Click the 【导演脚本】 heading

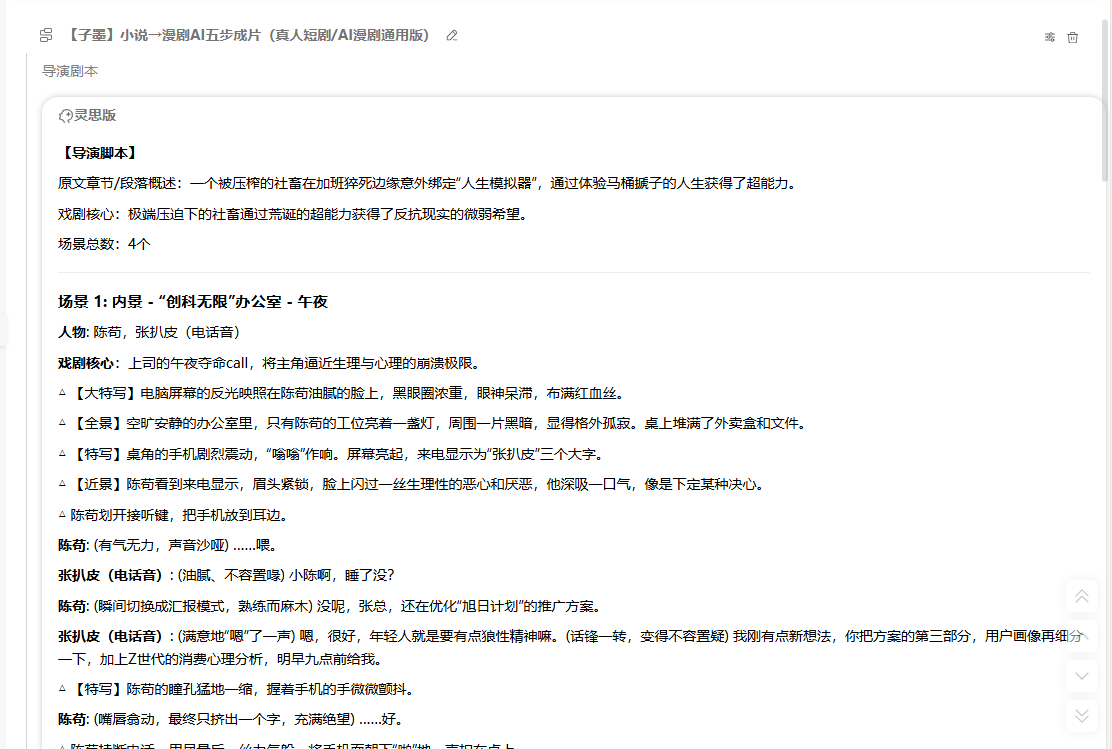click(99, 153)
